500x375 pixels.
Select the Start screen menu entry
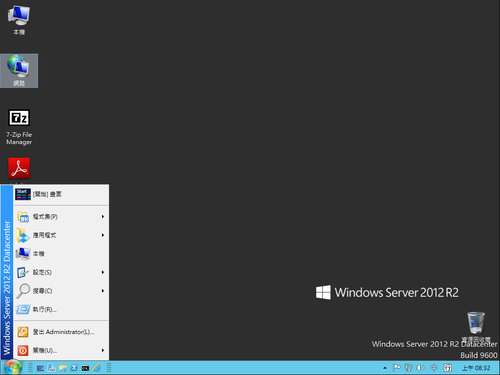(61, 194)
